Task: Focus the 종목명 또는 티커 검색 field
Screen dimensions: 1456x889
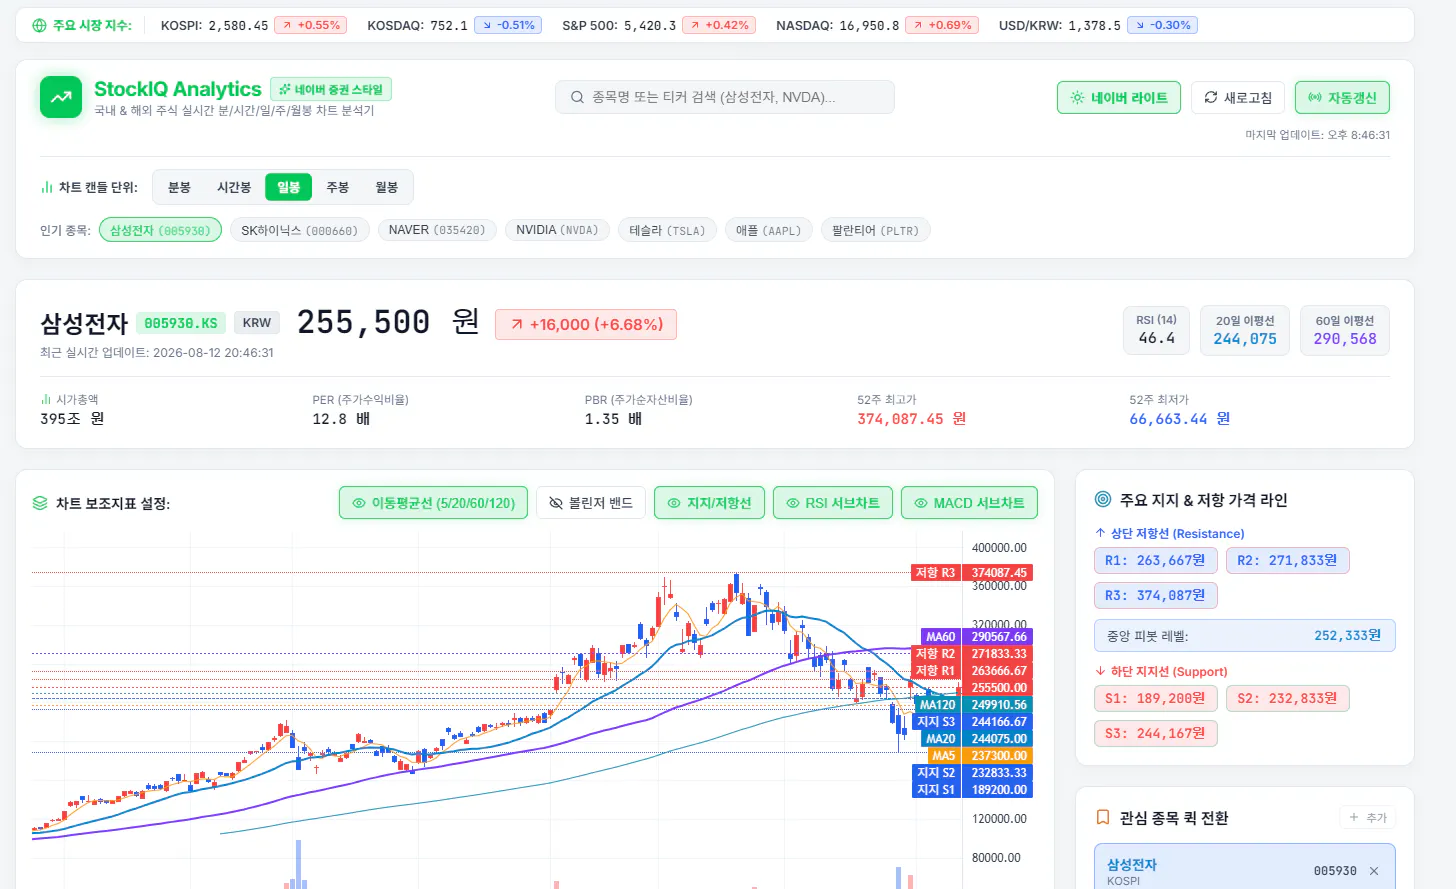Action: (x=725, y=97)
